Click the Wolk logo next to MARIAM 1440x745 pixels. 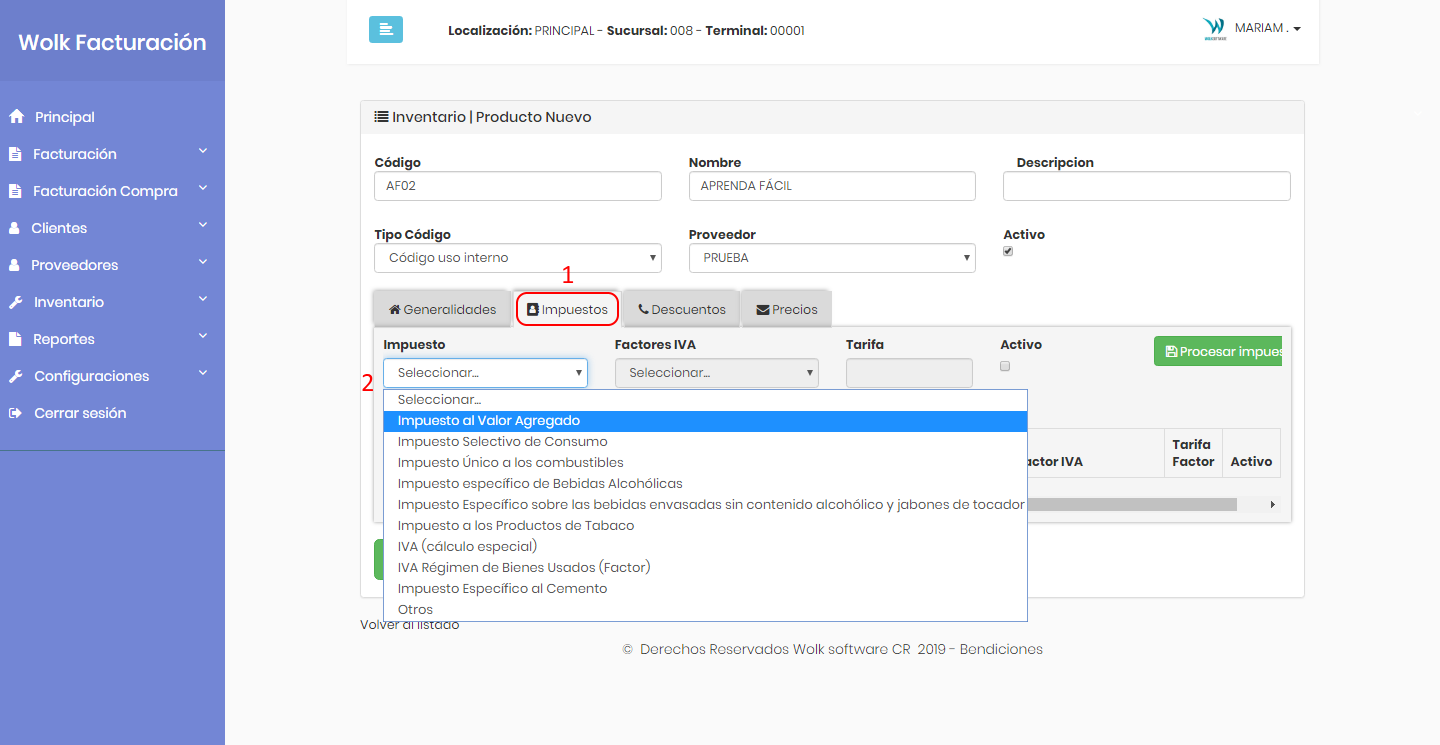[x=1214, y=28]
